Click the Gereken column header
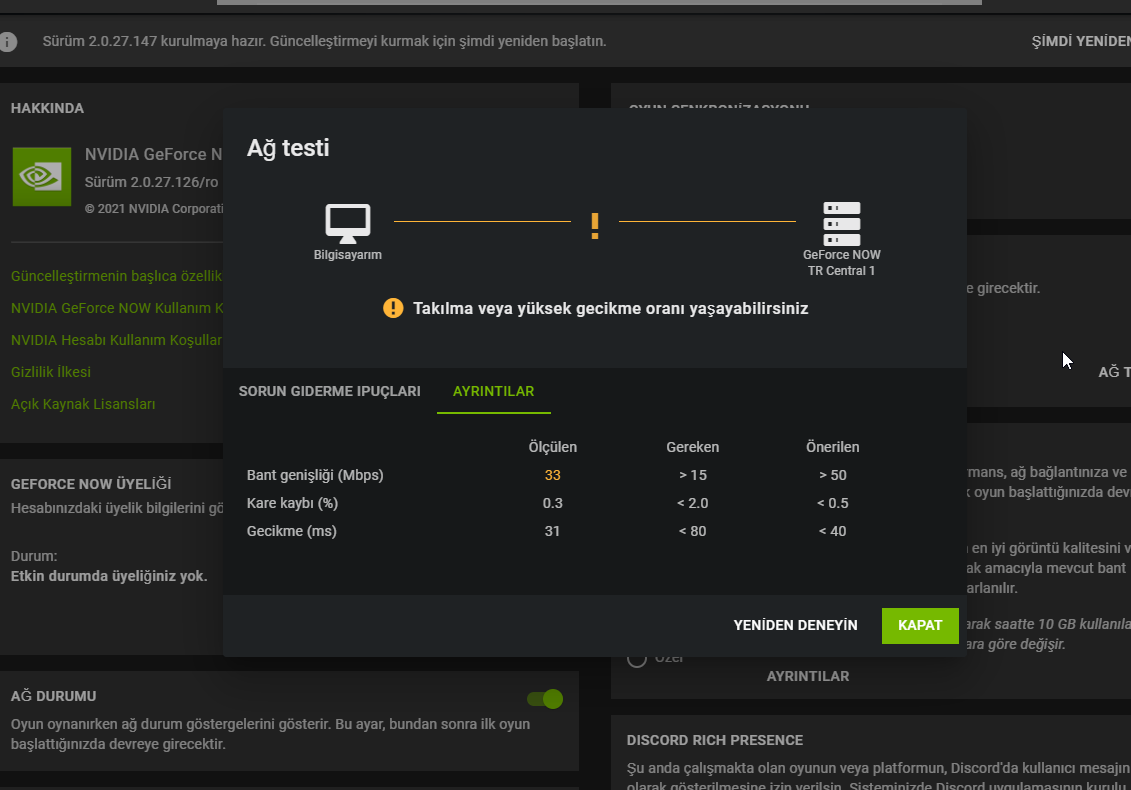 pos(692,447)
